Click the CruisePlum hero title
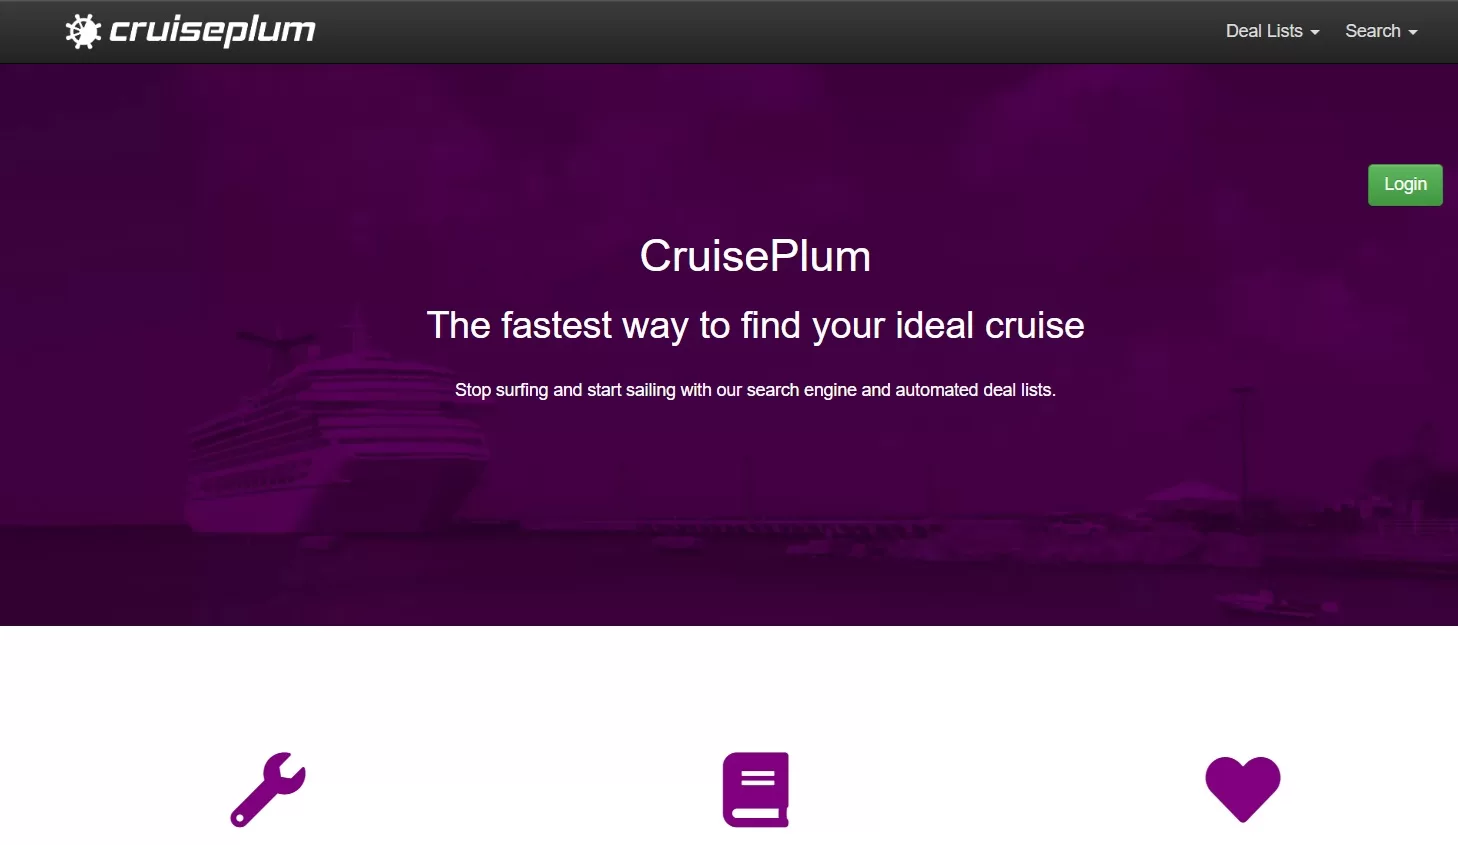Image resolution: width=1458 pixels, height=845 pixels. click(755, 256)
